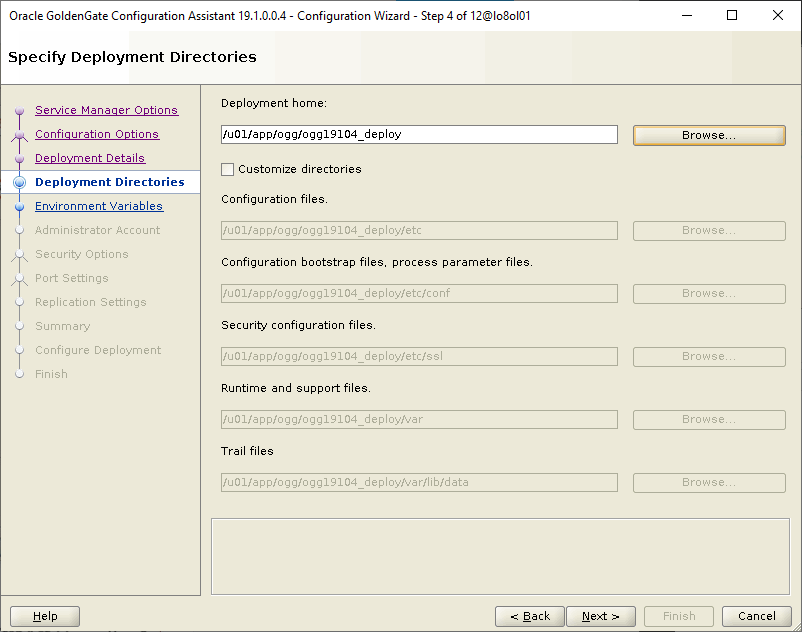Viewport: 802px width, 632px height.
Task: Cancel the configuration wizard
Action: tap(756, 616)
